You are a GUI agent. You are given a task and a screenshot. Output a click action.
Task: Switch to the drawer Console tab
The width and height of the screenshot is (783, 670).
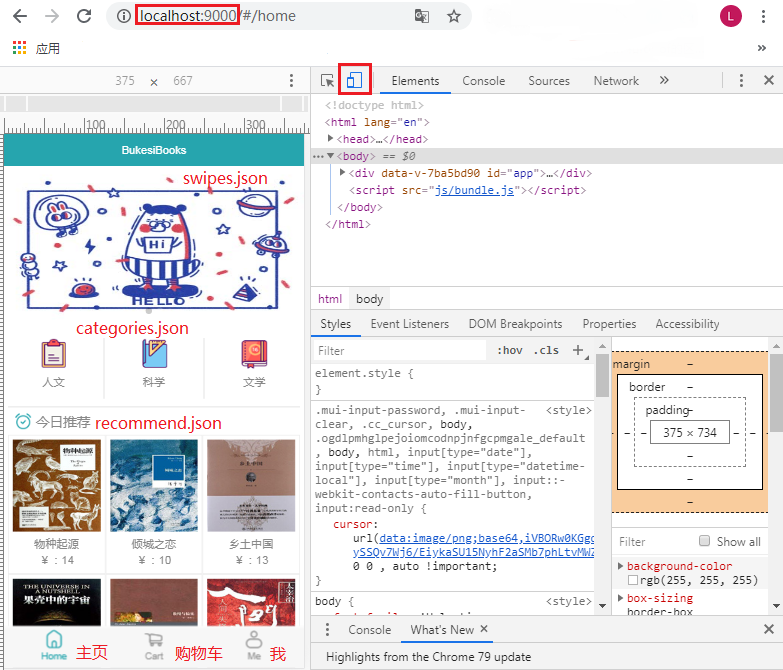[x=370, y=630]
